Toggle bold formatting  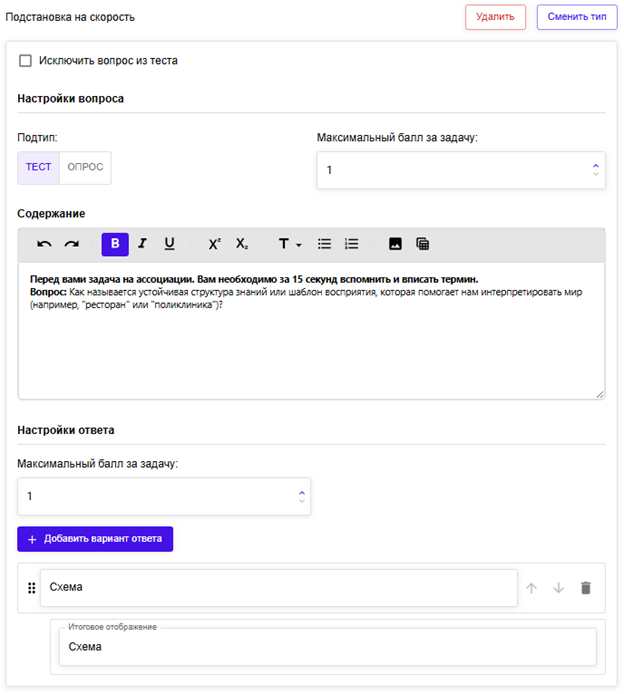coord(115,244)
